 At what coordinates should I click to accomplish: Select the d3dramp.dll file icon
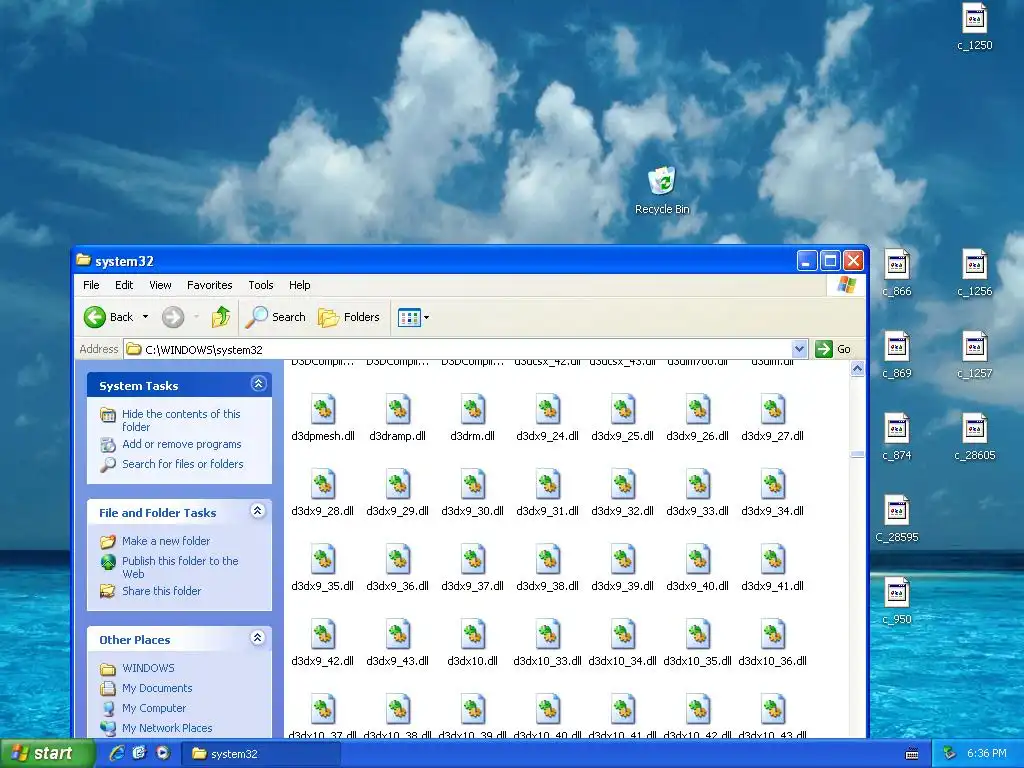(398, 409)
